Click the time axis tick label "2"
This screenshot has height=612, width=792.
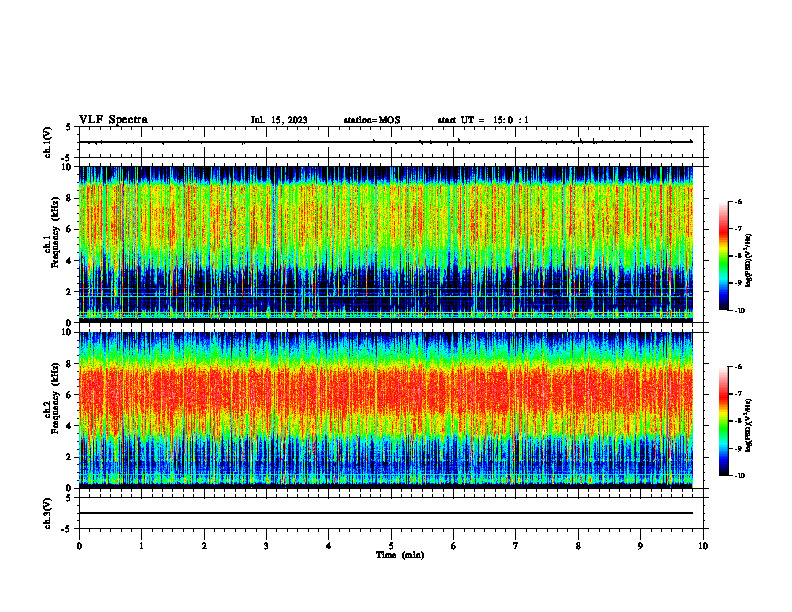(204, 546)
